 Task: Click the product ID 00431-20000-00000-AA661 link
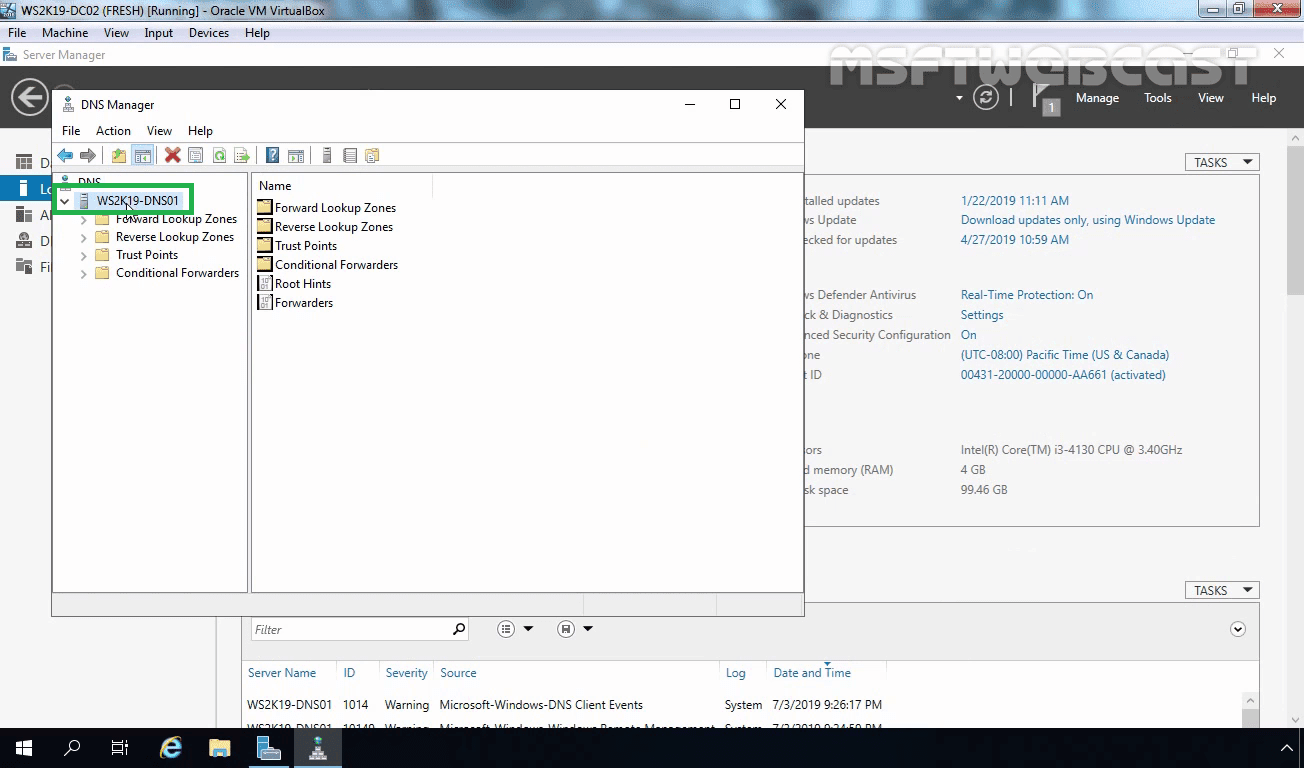pos(1063,375)
